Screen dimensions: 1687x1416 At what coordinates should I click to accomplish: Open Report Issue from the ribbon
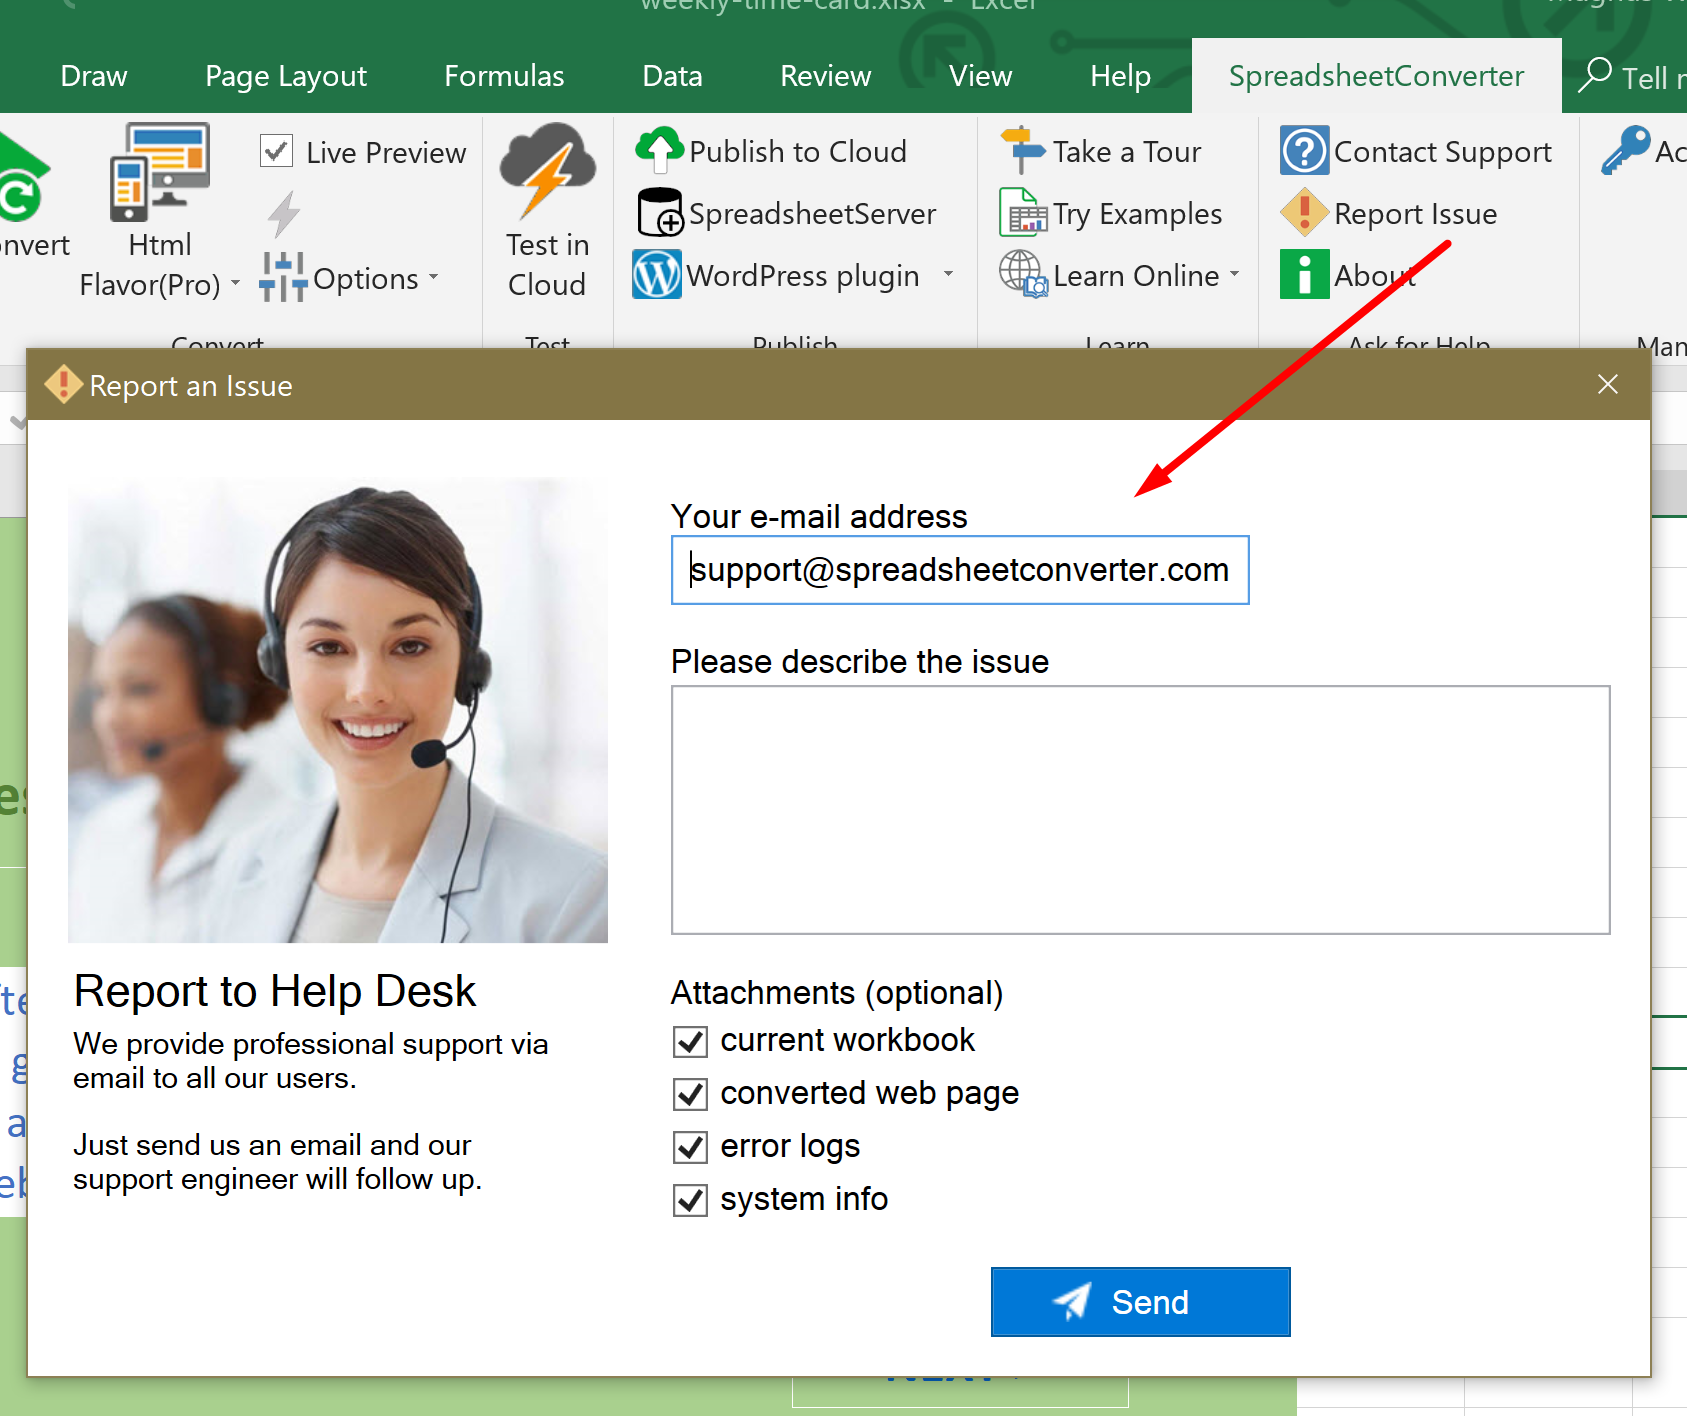1303,213
